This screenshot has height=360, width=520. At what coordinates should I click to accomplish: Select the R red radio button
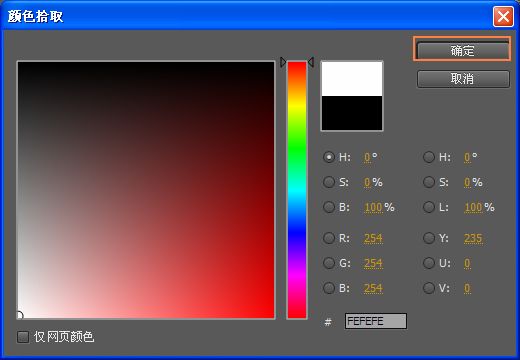tap(329, 238)
